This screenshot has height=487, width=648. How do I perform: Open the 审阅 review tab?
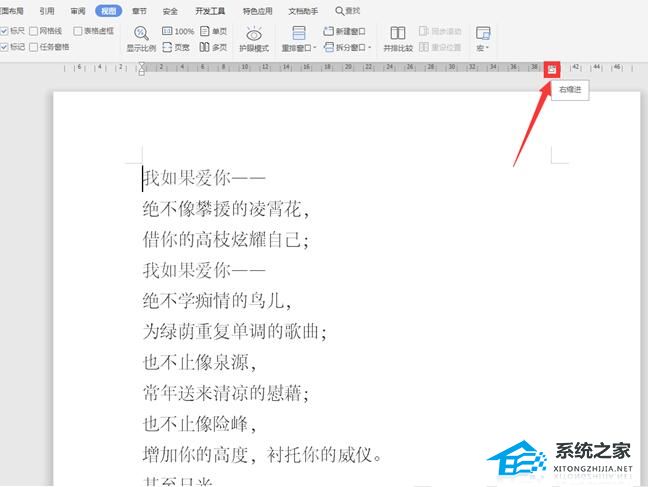[78, 11]
